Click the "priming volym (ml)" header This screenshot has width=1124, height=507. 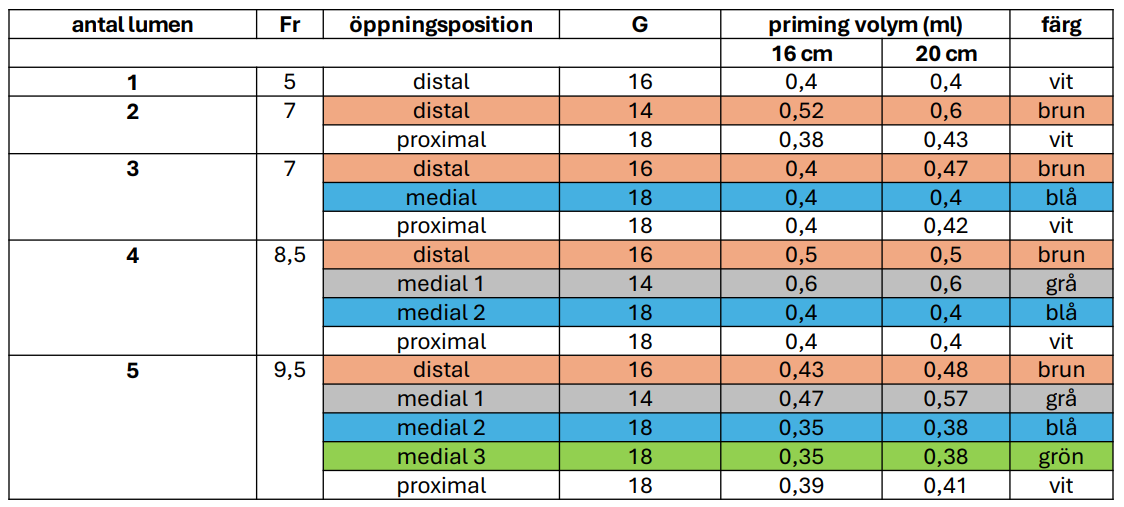coord(865,25)
